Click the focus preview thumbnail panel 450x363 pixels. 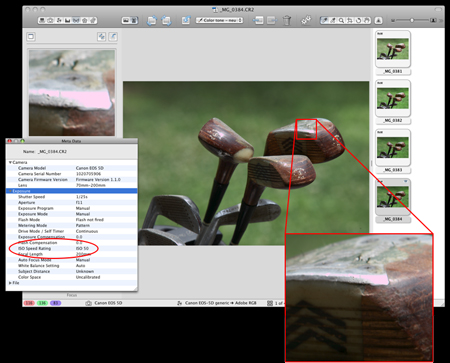coord(72,93)
